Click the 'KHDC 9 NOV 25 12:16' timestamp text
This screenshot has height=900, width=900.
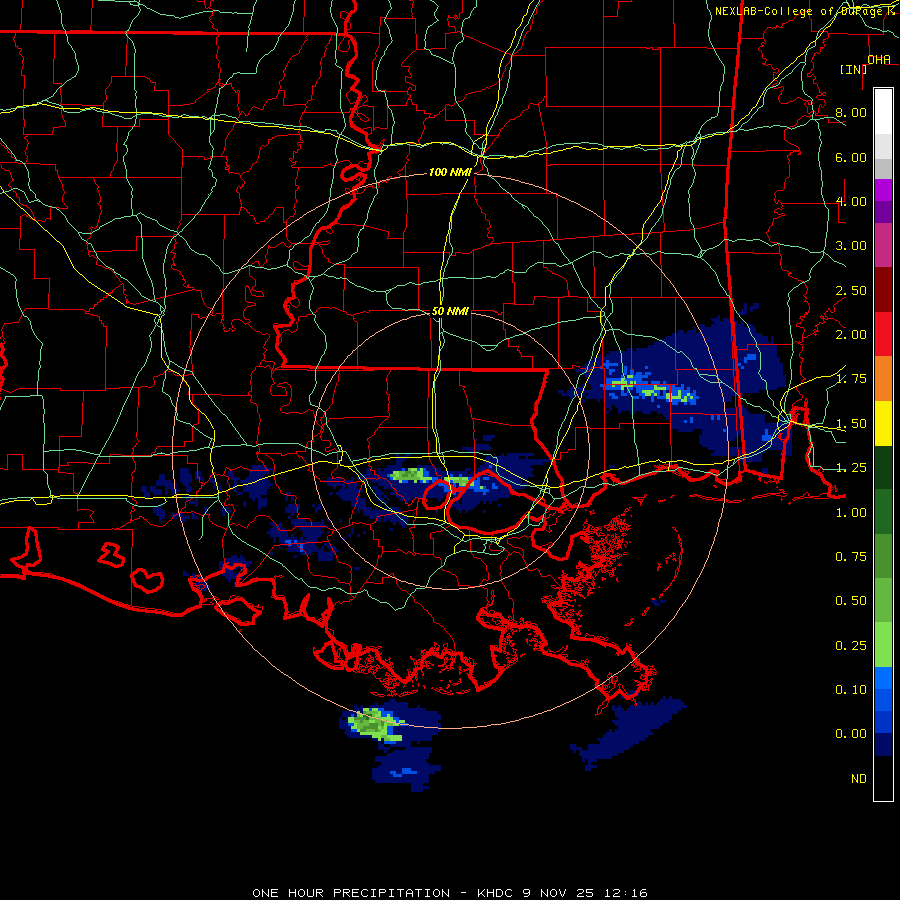[x=562, y=893]
